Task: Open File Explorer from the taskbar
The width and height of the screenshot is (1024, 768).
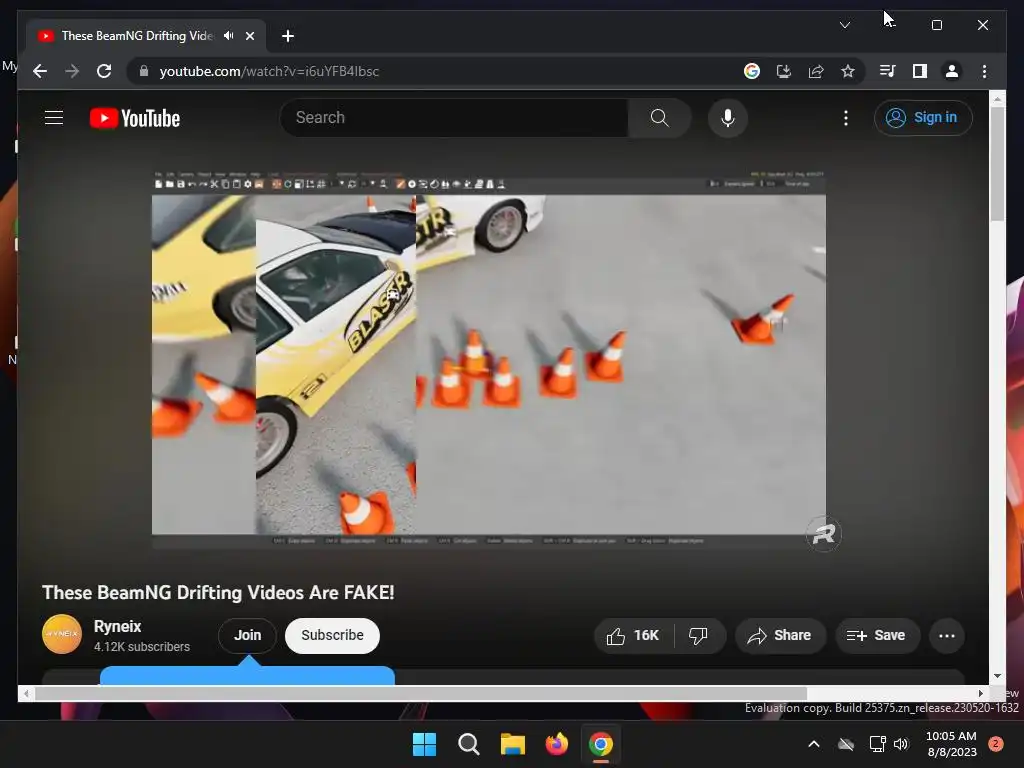Action: tap(513, 744)
